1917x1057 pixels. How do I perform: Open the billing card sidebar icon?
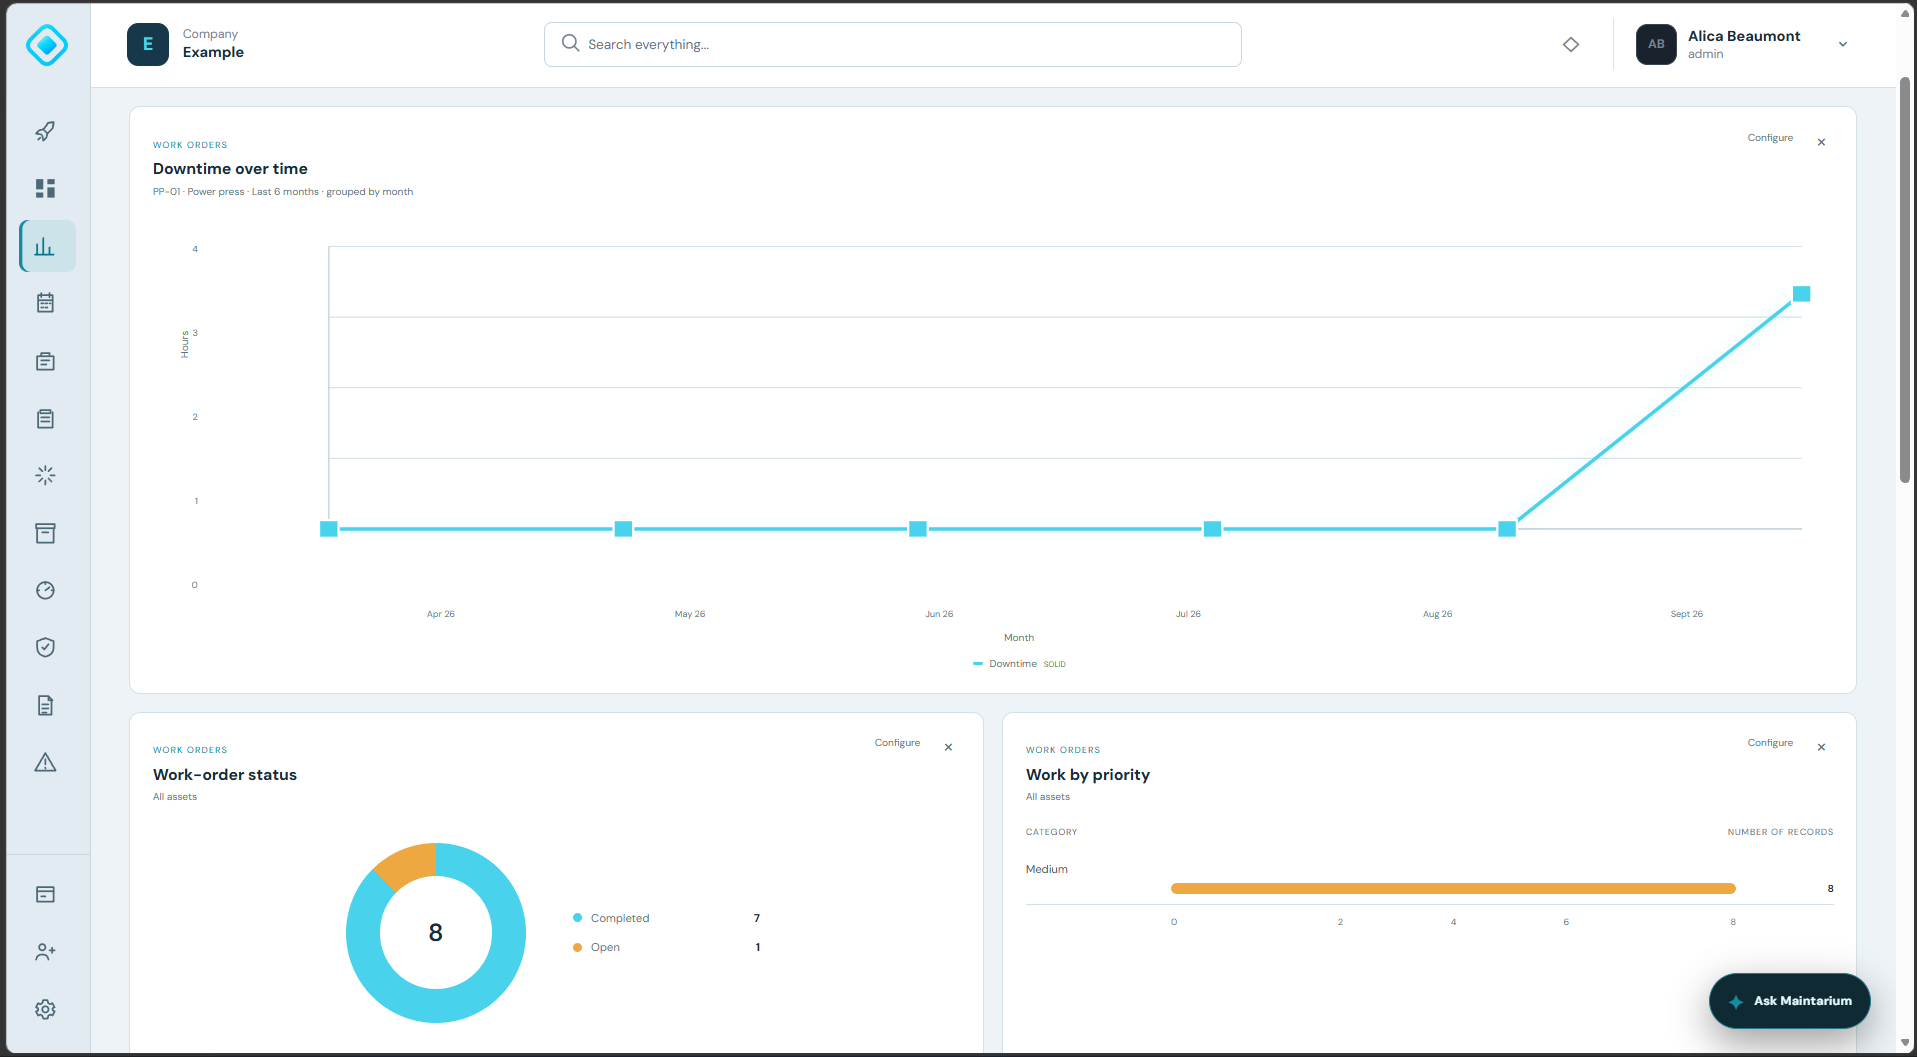point(45,894)
